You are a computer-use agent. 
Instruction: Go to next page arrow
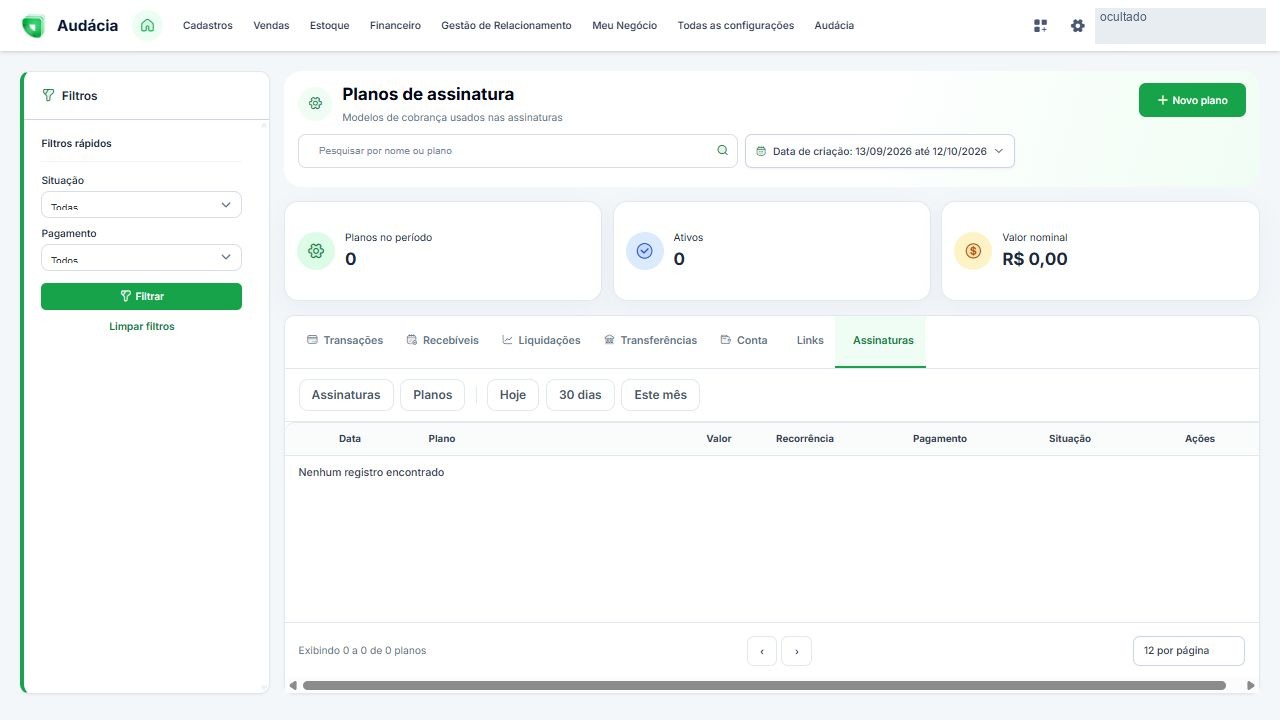[796, 651]
